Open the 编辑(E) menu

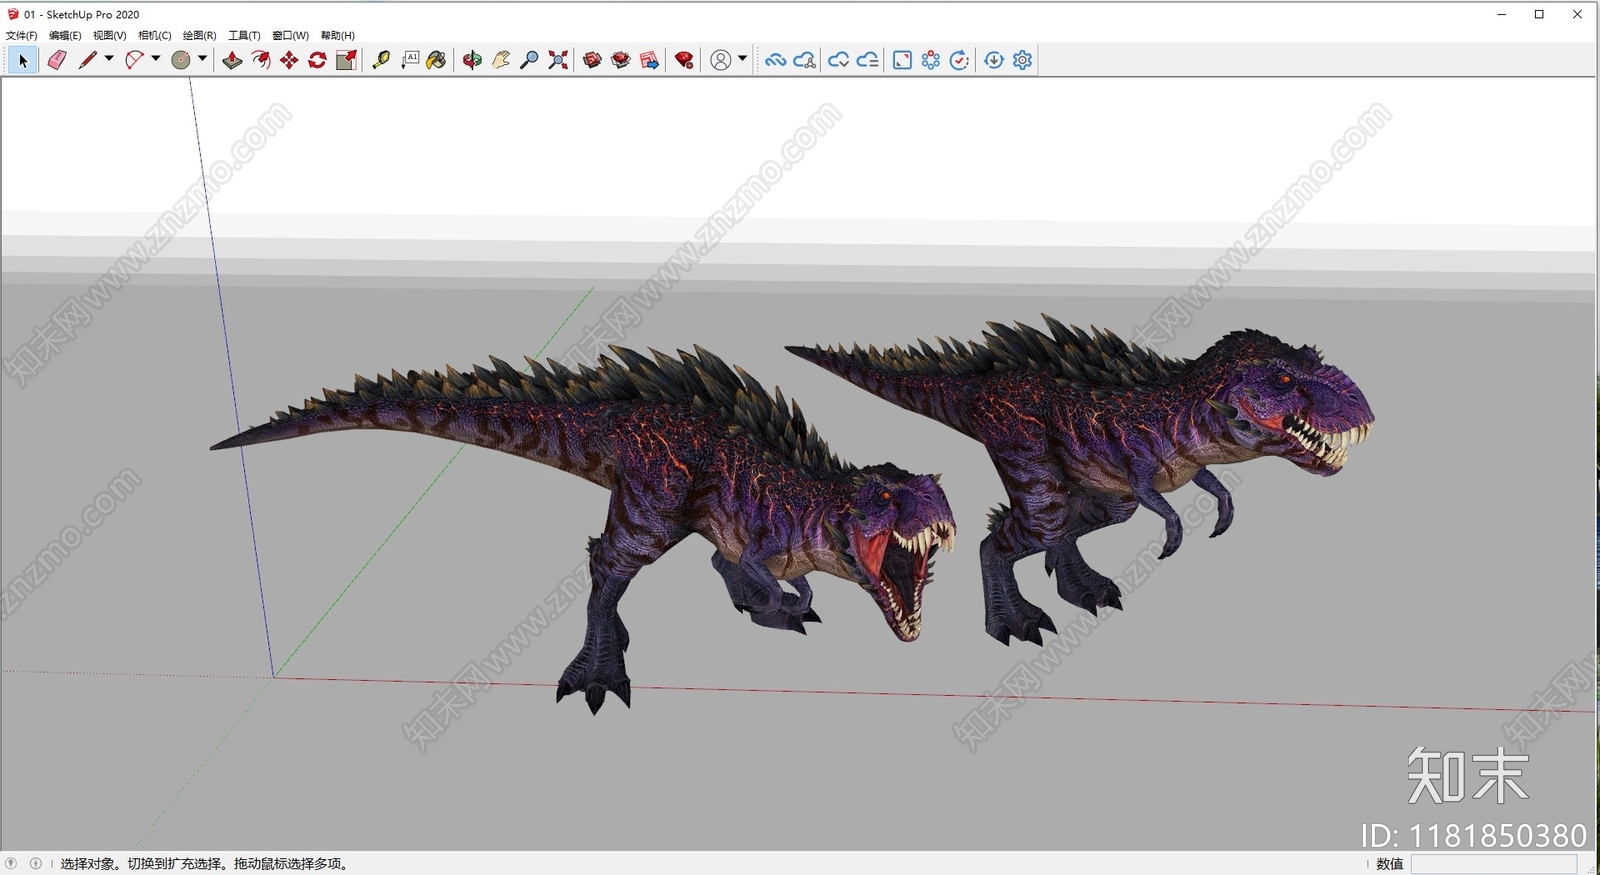[65, 35]
